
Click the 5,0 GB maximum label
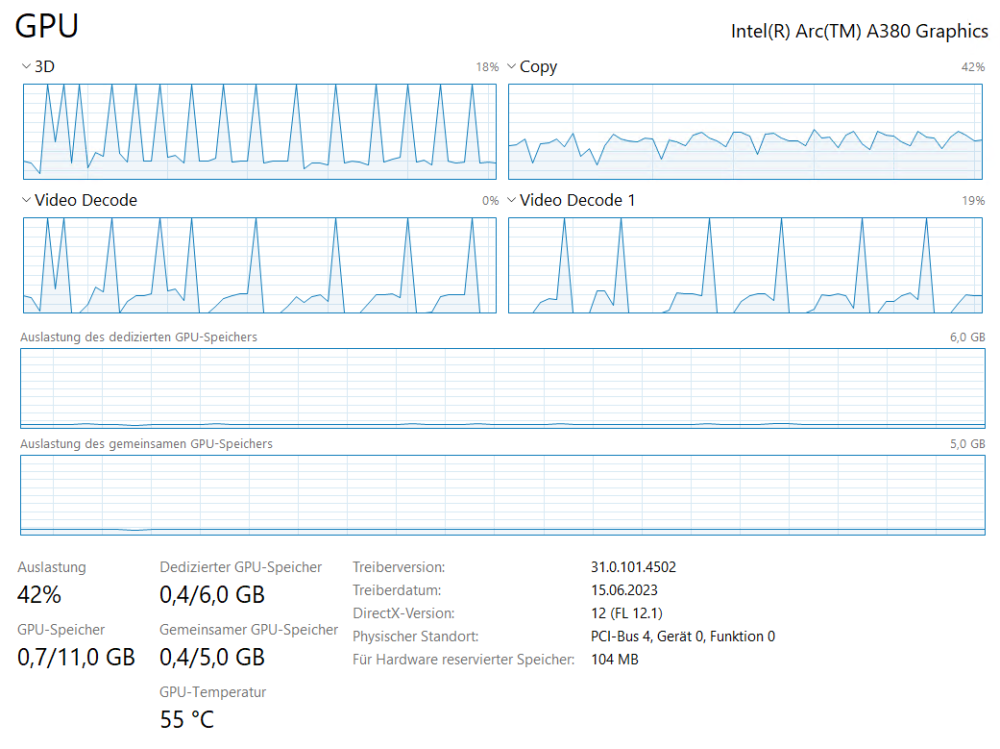point(967,443)
